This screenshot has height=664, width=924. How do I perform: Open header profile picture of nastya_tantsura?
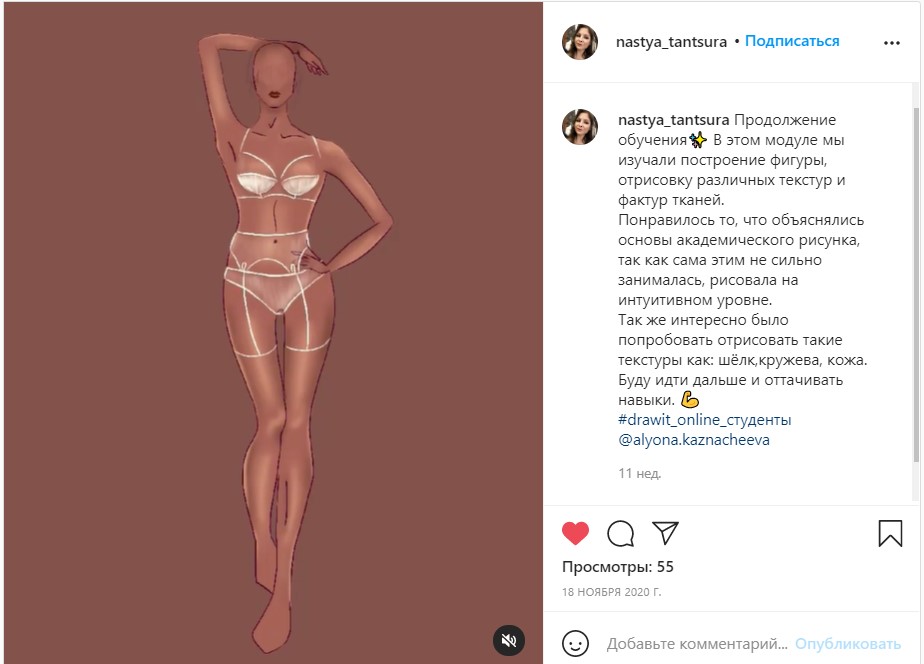coord(580,42)
